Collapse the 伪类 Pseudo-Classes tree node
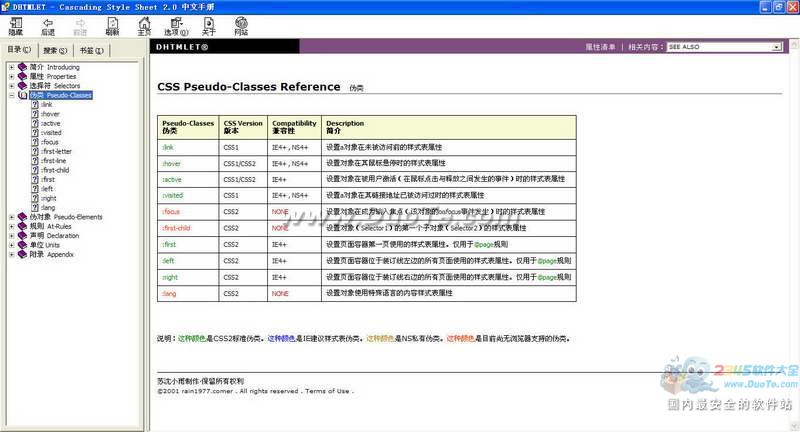 click(11, 95)
